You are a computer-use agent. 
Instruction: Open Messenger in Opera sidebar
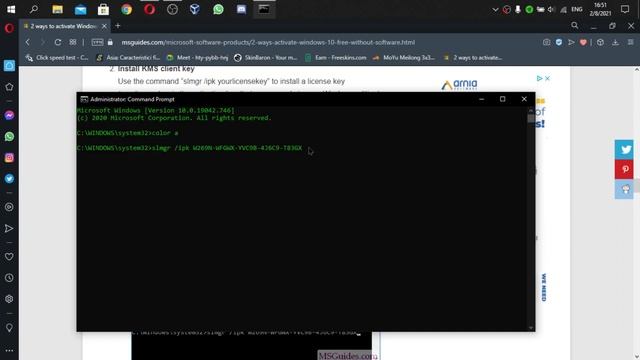click(9, 116)
